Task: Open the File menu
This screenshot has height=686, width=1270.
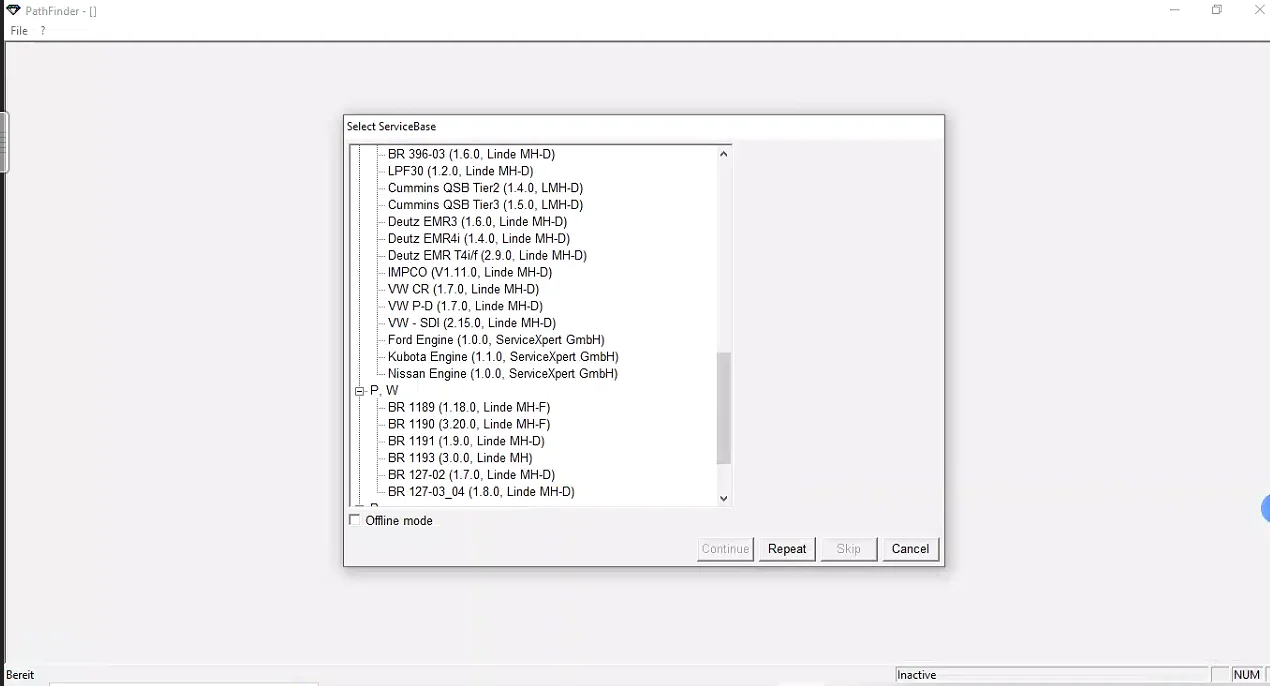Action: (x=19, y=31)
